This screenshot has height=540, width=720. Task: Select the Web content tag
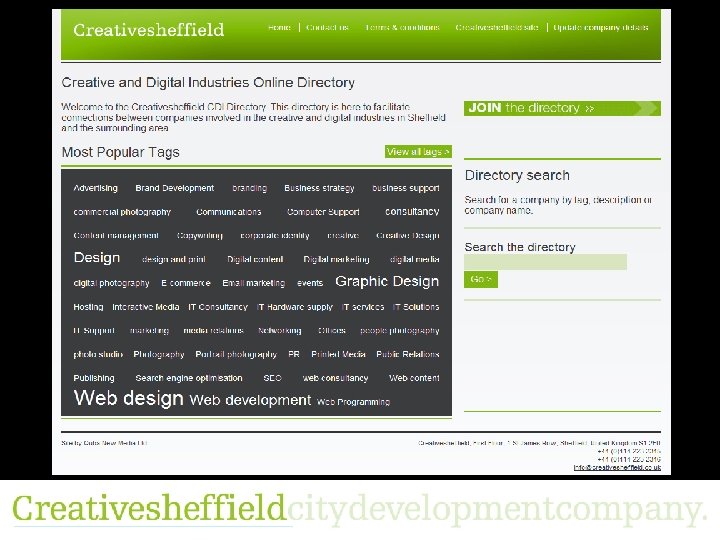(414, 378)
